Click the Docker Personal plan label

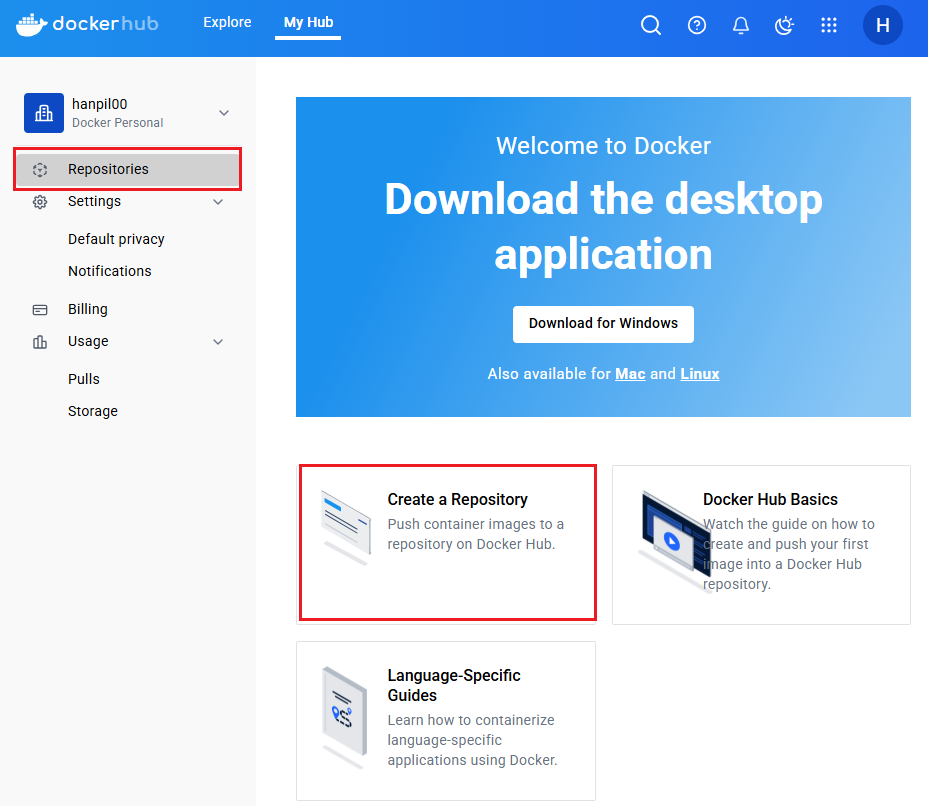(118, 123)
